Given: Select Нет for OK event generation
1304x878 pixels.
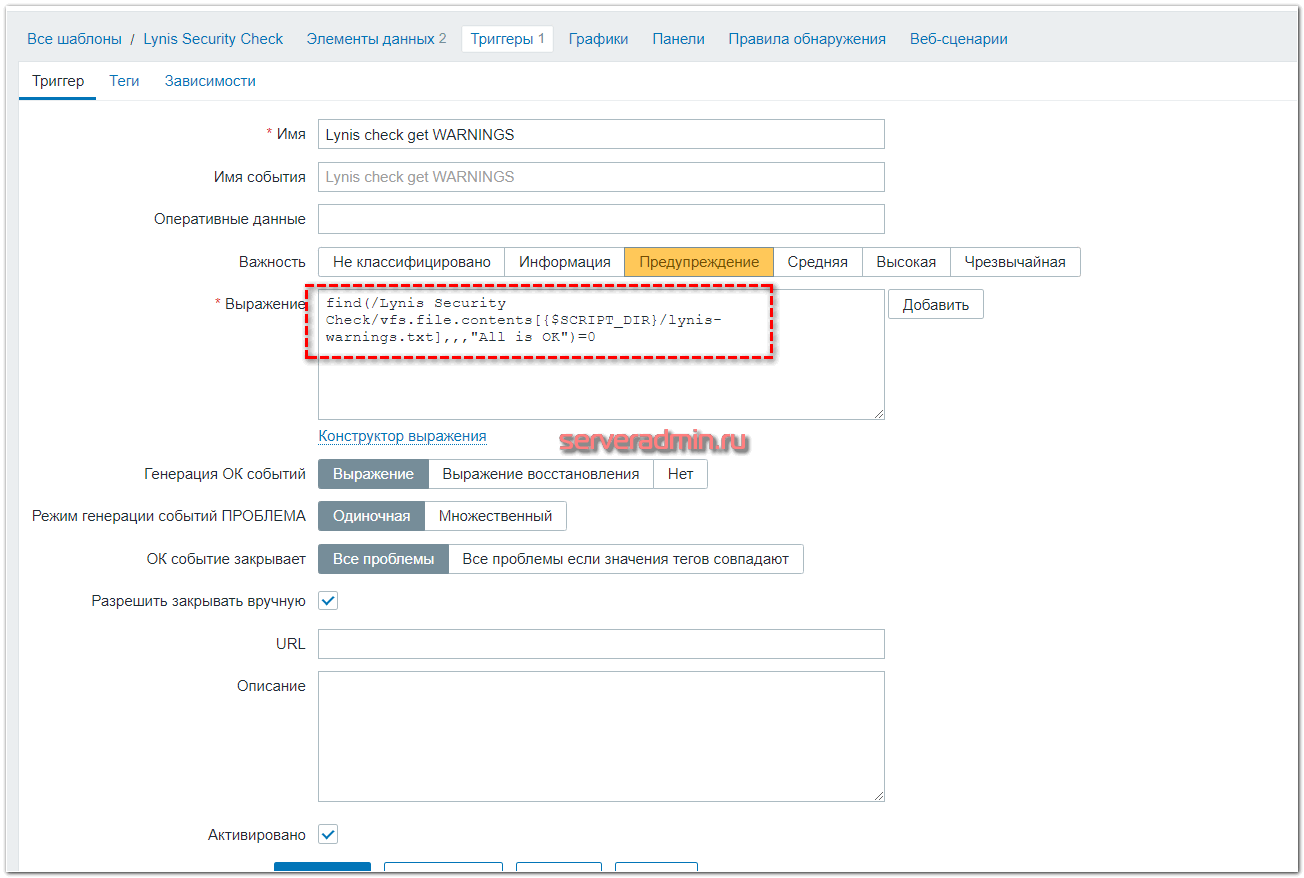Looking at the screenshot, I should pos(681,474).
